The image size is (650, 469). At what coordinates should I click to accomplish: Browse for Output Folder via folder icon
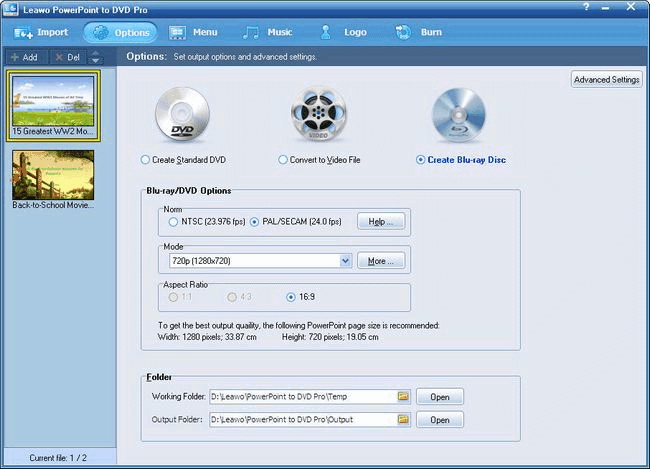click(403, 420)
